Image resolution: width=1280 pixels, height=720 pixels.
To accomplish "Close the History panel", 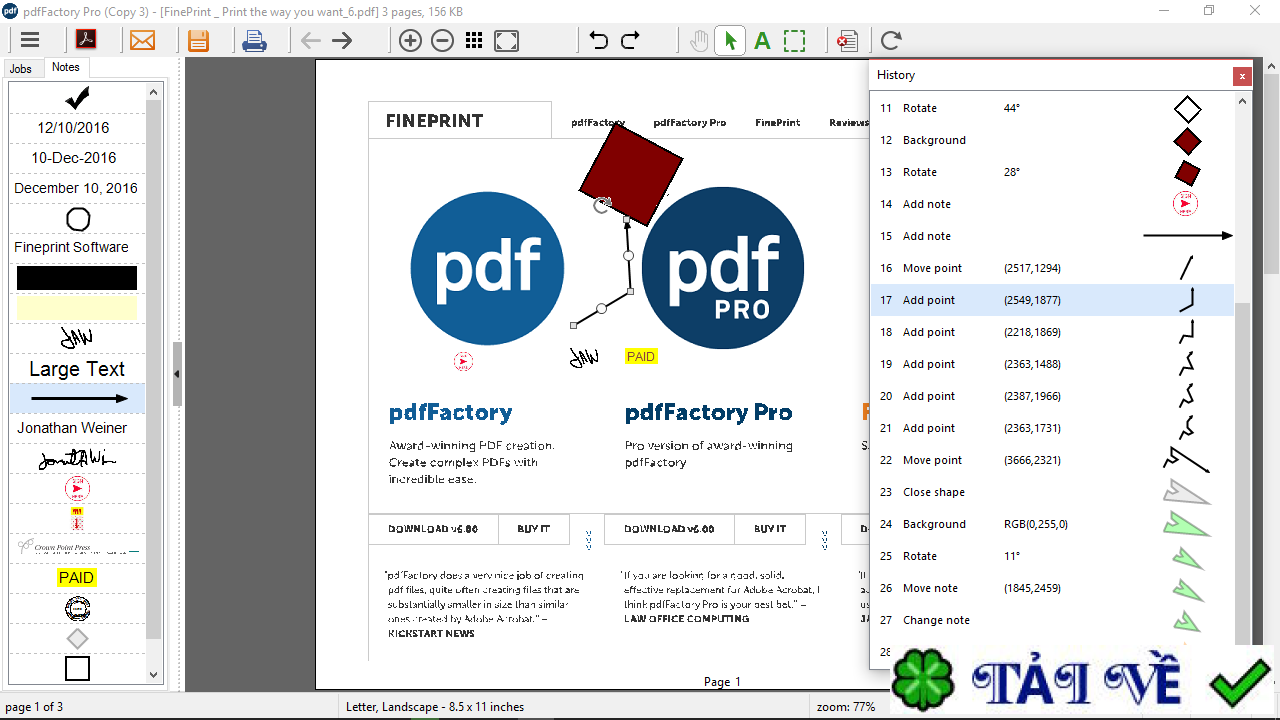I will click(1242, 76).
